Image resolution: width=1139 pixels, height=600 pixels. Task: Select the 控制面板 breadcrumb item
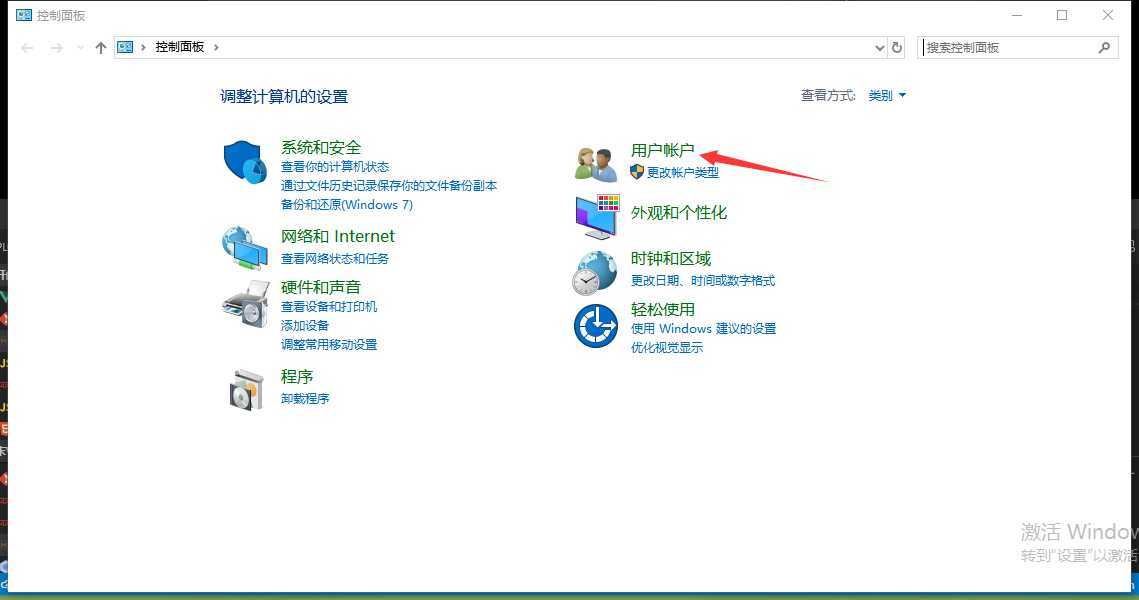click(x=179, y=47)
